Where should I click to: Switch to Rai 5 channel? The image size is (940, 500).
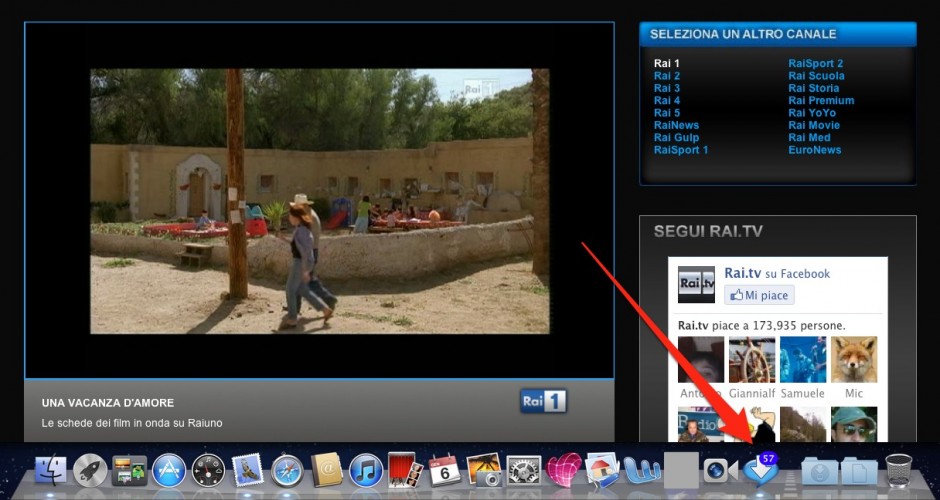pyautogui.click(x=667, y=113)
